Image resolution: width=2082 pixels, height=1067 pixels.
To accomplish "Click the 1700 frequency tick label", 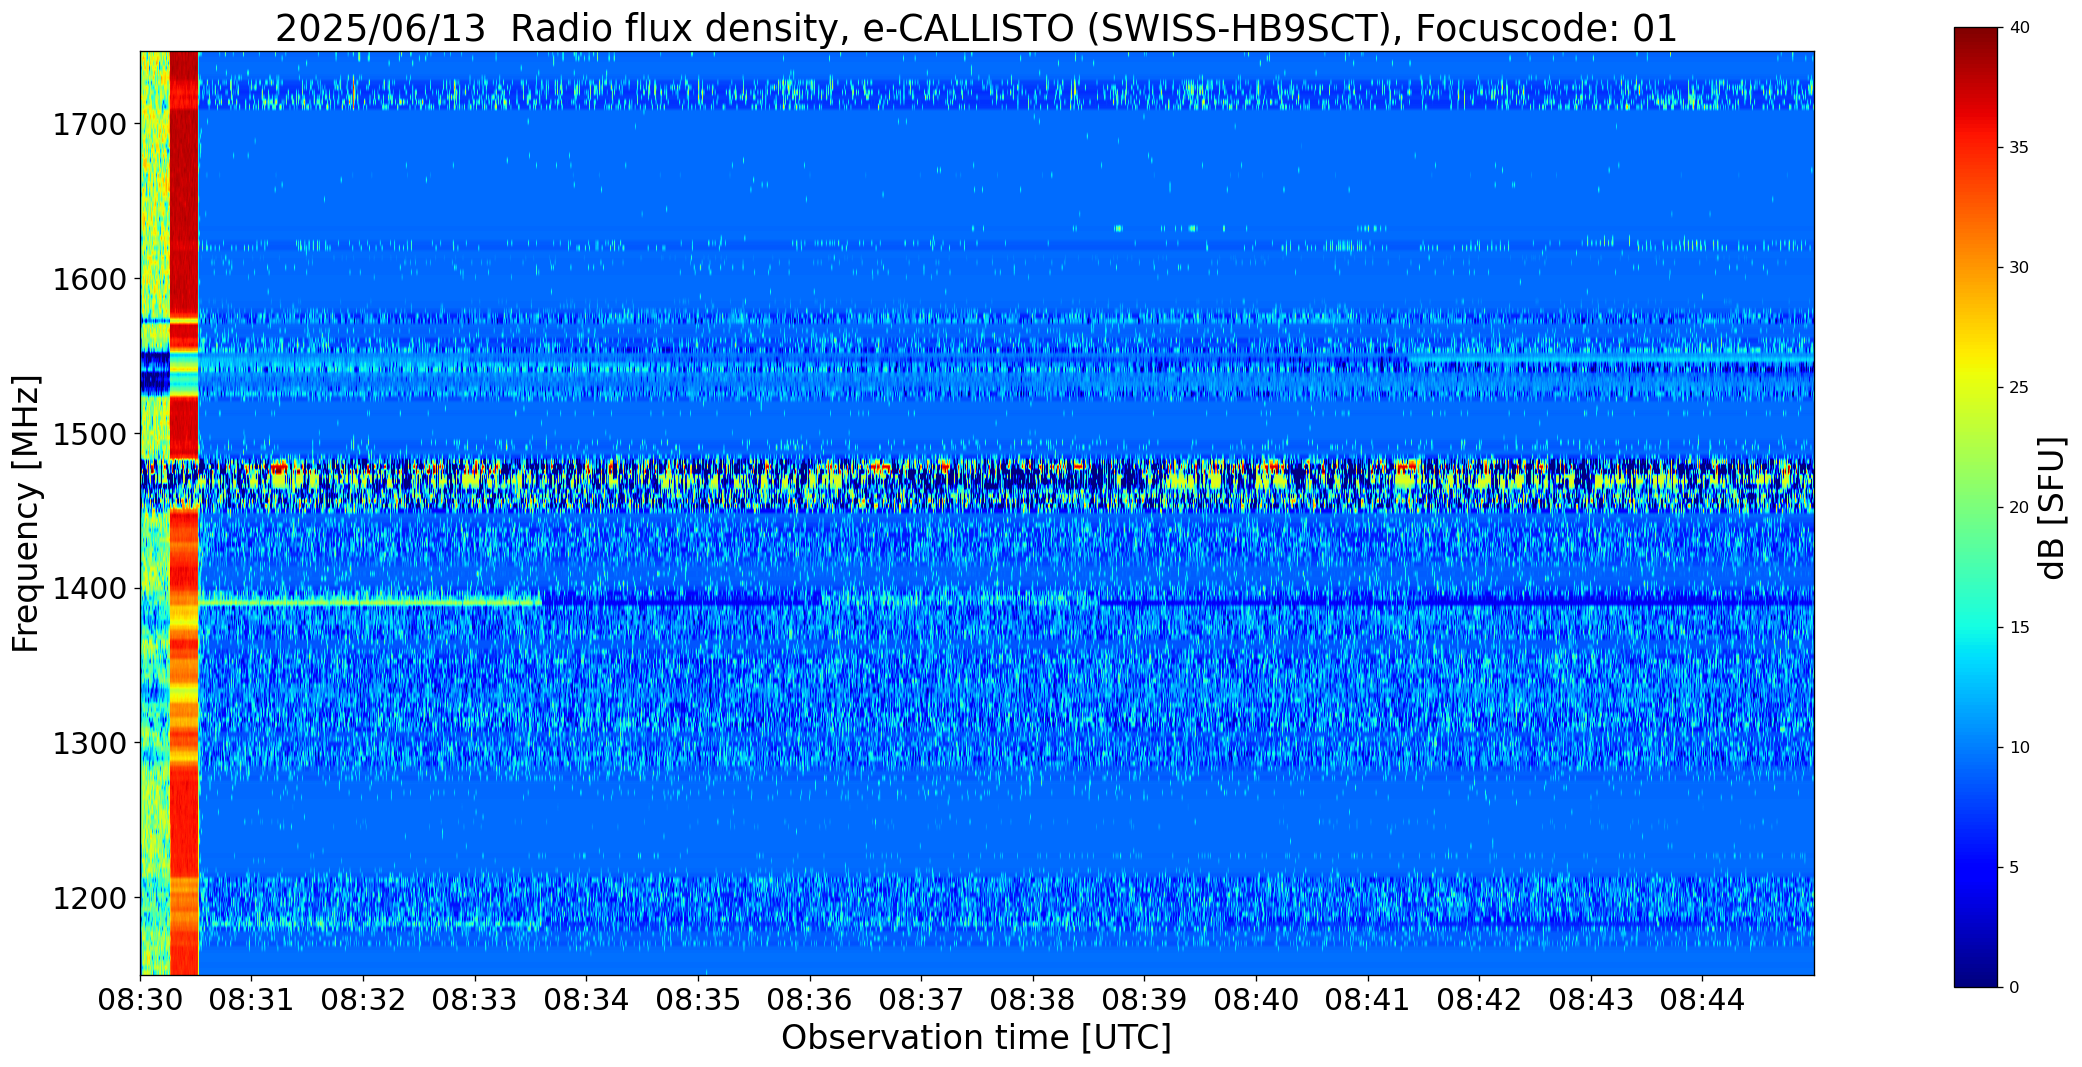I will point(89,125).
